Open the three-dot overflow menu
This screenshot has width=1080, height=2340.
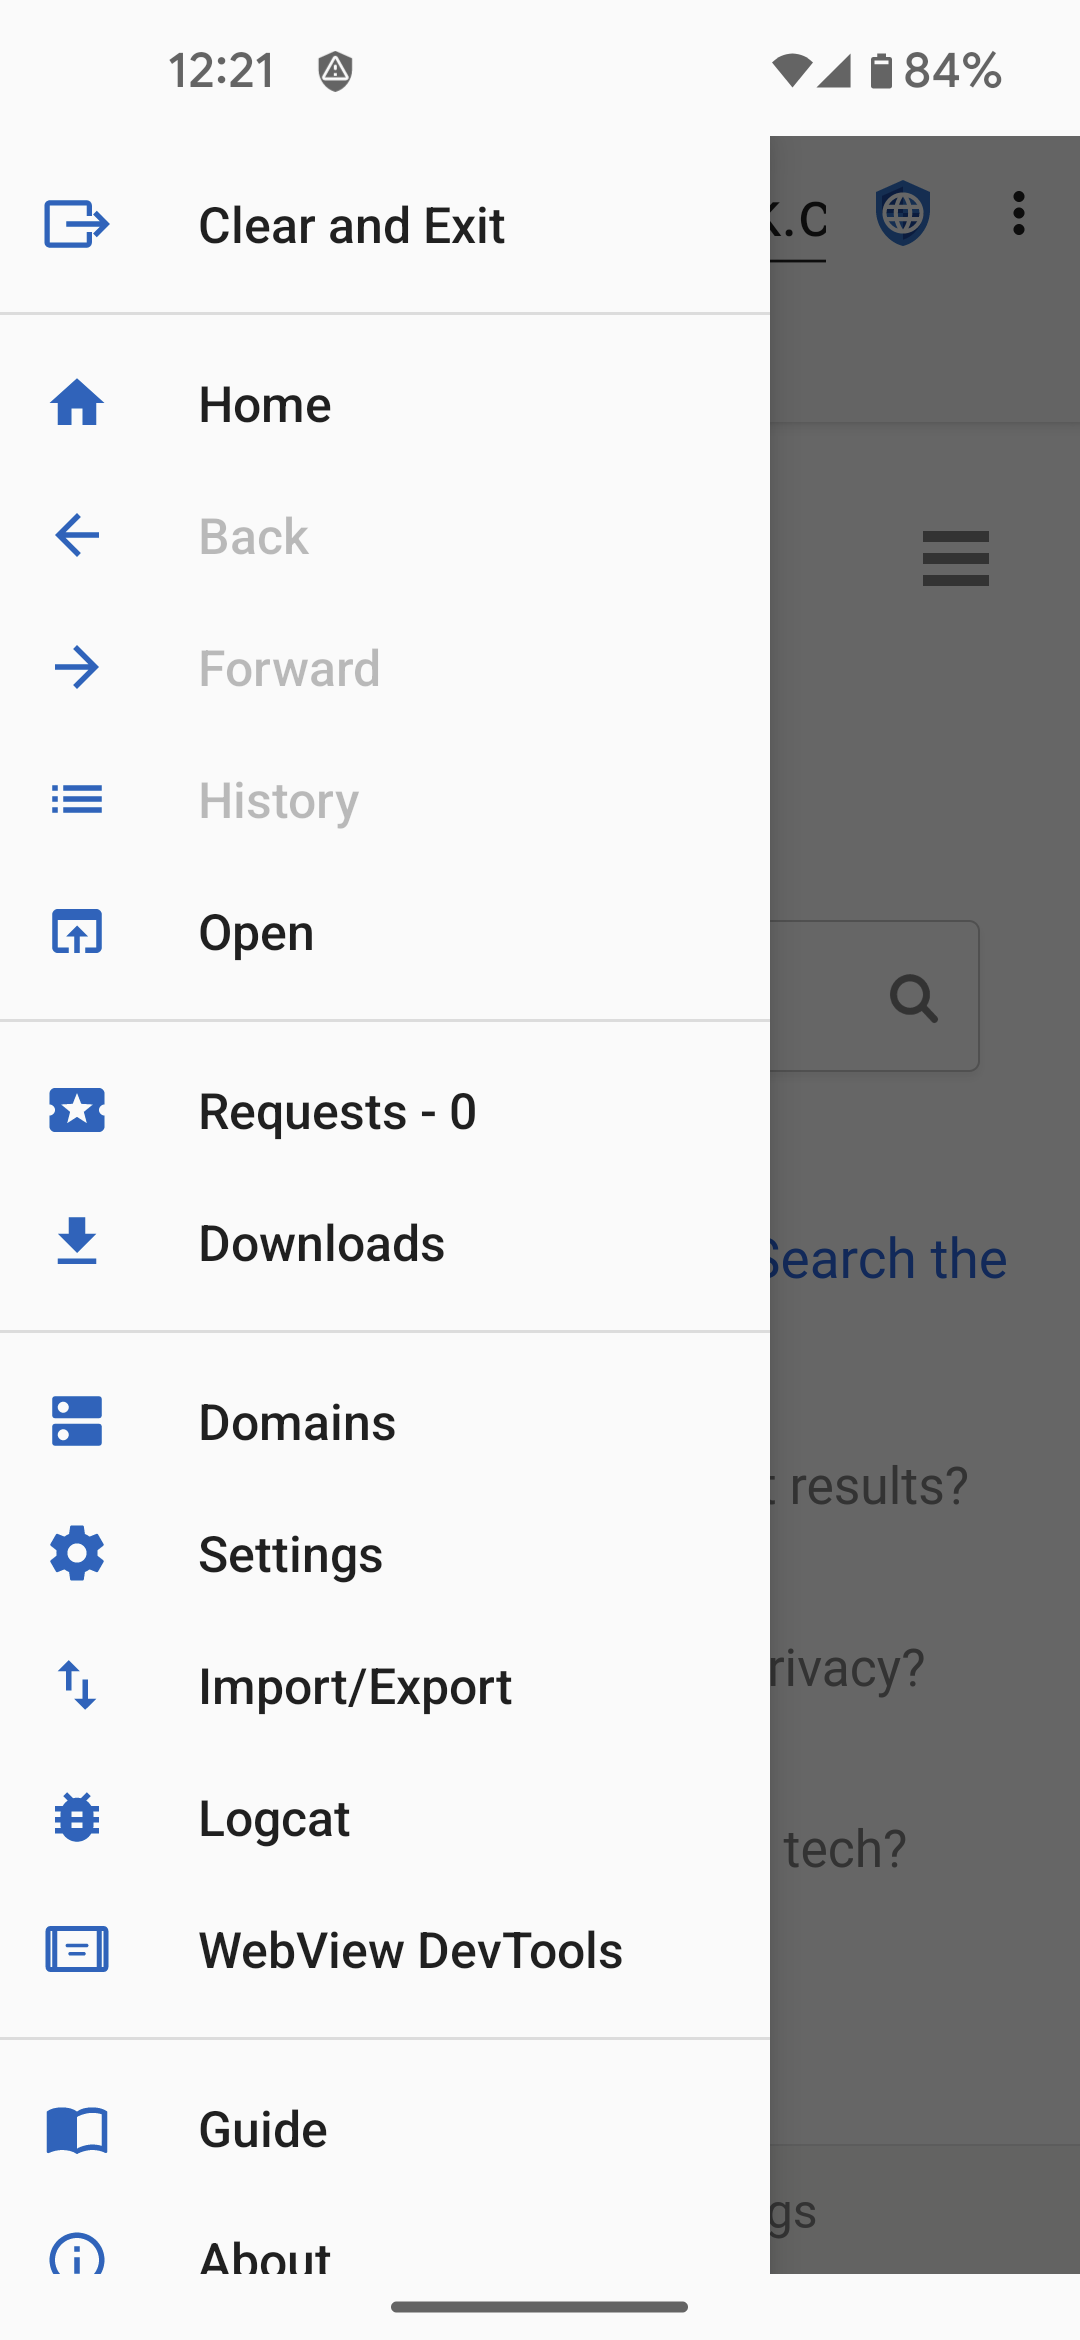(x=1018, y=213)
